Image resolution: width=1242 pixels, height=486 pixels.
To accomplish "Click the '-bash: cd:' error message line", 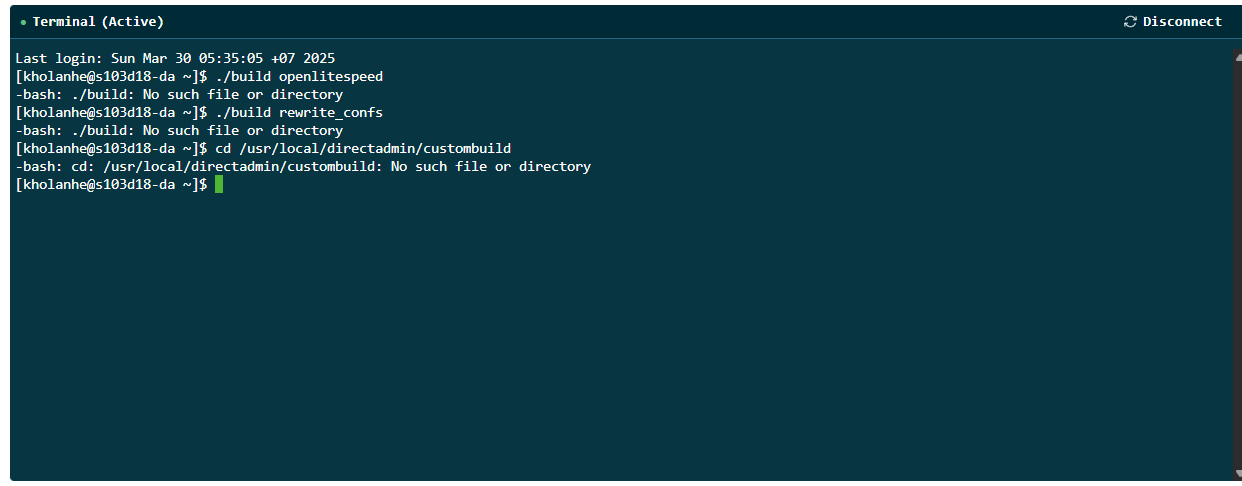I will [303, 166].
